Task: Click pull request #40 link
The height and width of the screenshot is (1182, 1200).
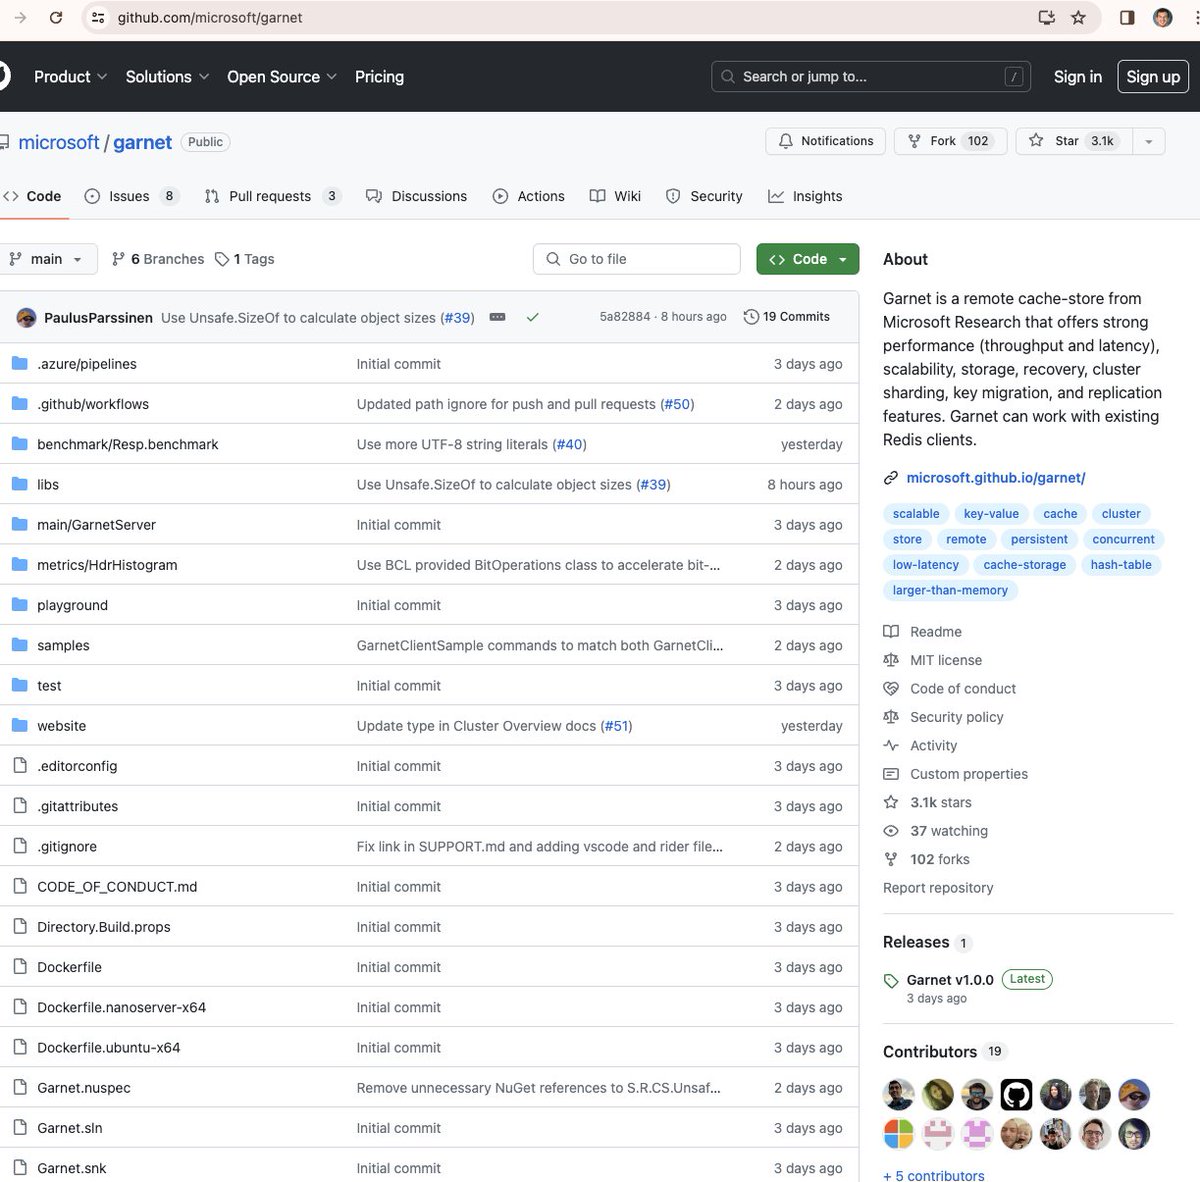Action: pos(569,444)
